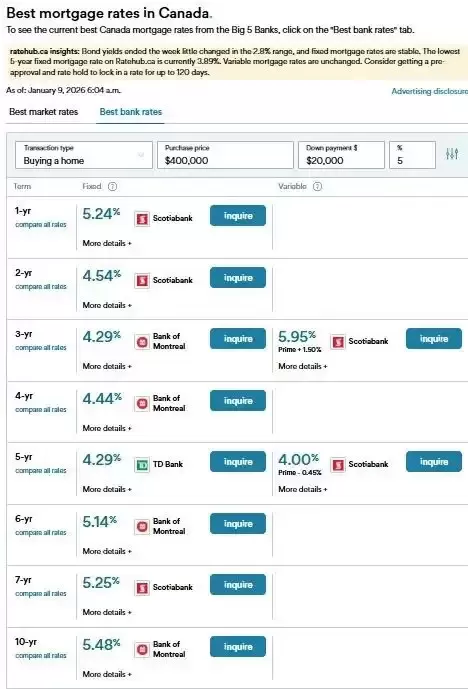Open the filter sliders icon
This screenshot has width=468, height=689.
point(452,154)
